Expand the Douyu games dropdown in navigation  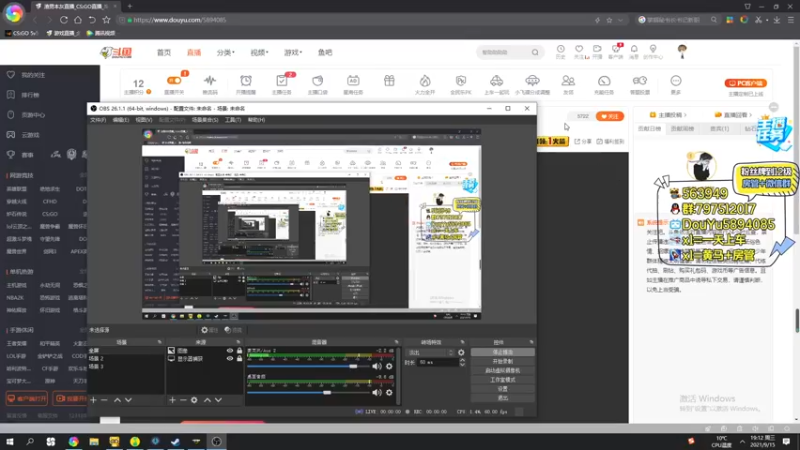pyautogui.click(x=293, y=53)
